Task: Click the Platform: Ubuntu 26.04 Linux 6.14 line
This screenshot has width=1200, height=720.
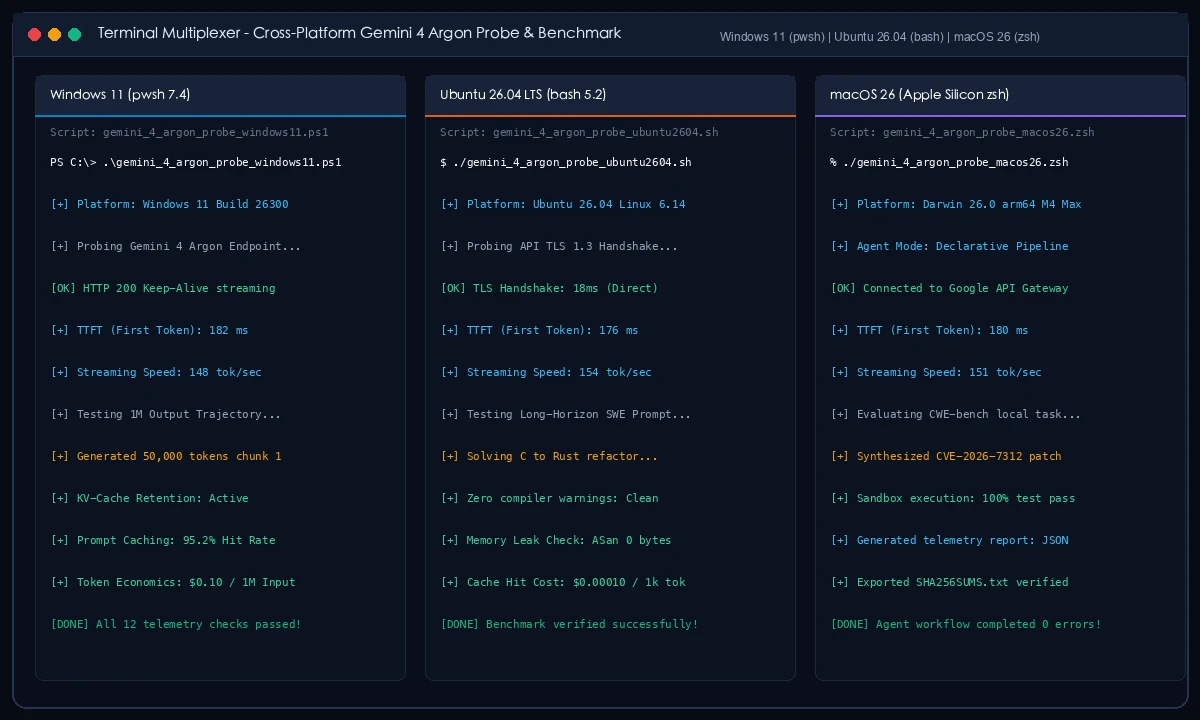Action: point(563,204)
